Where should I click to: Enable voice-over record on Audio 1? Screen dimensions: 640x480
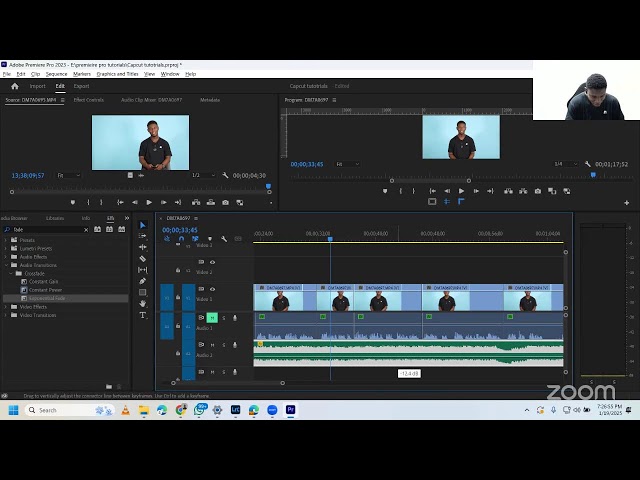[x=235, y=318]
